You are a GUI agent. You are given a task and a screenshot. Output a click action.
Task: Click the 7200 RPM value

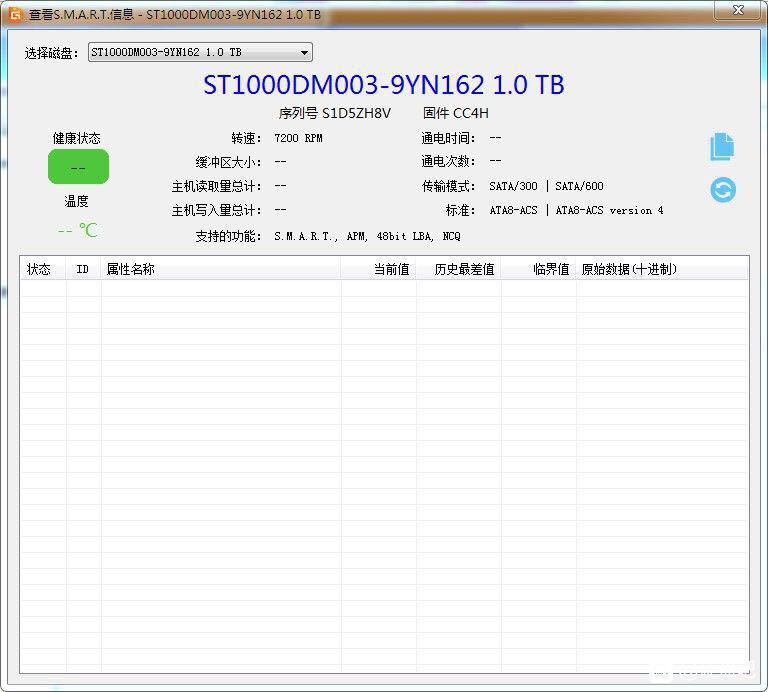coord(298,138)
